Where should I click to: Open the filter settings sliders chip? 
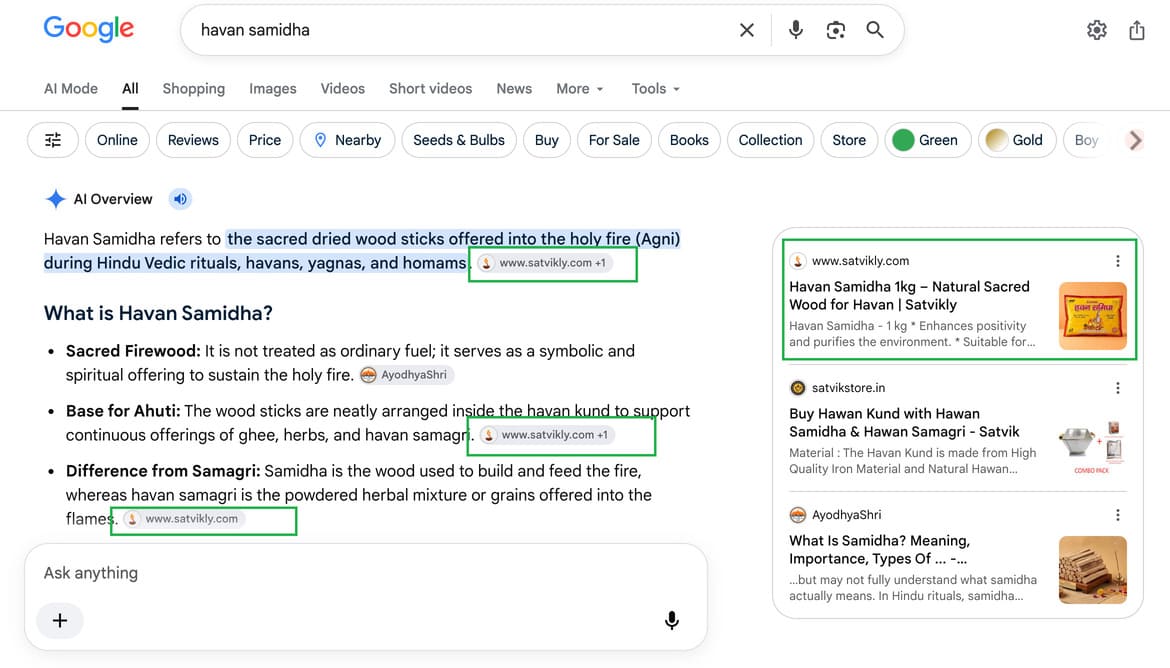click(53, 140)
